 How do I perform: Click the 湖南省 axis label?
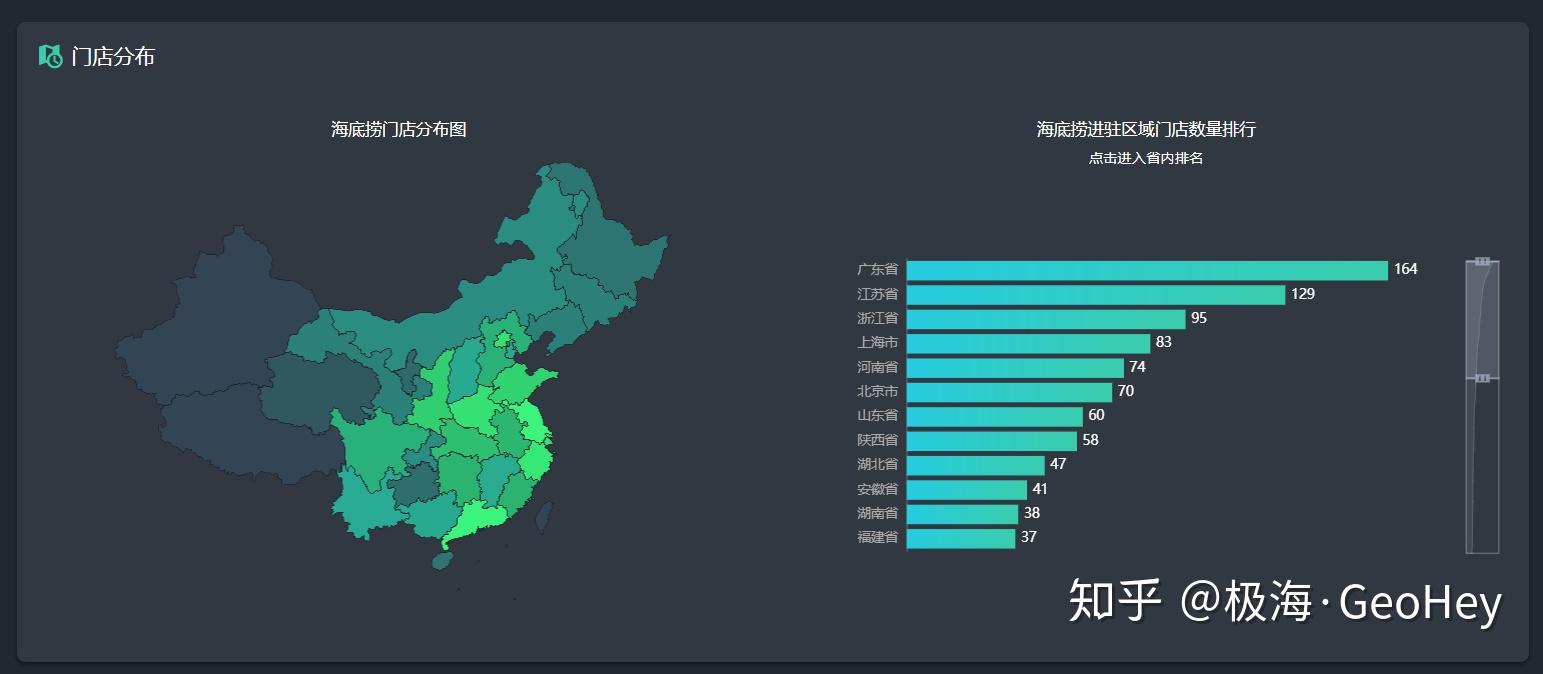click(x=877, y=513)
